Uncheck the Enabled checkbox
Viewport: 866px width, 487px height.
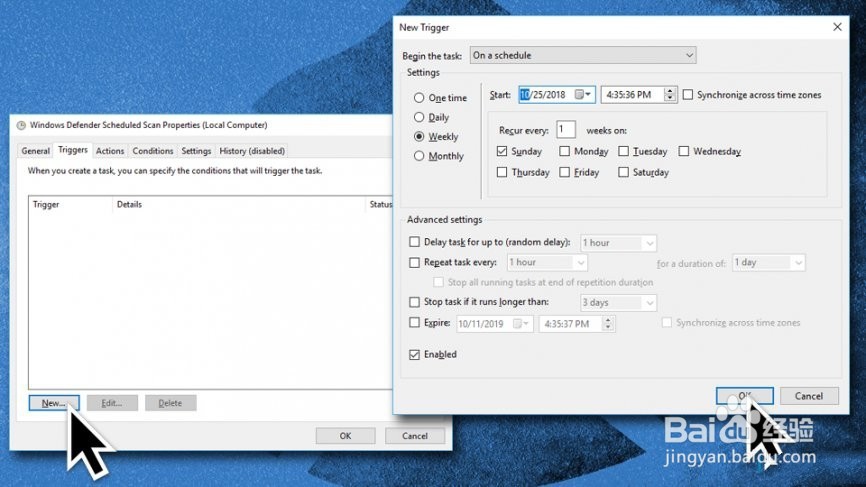coord(414,354)
